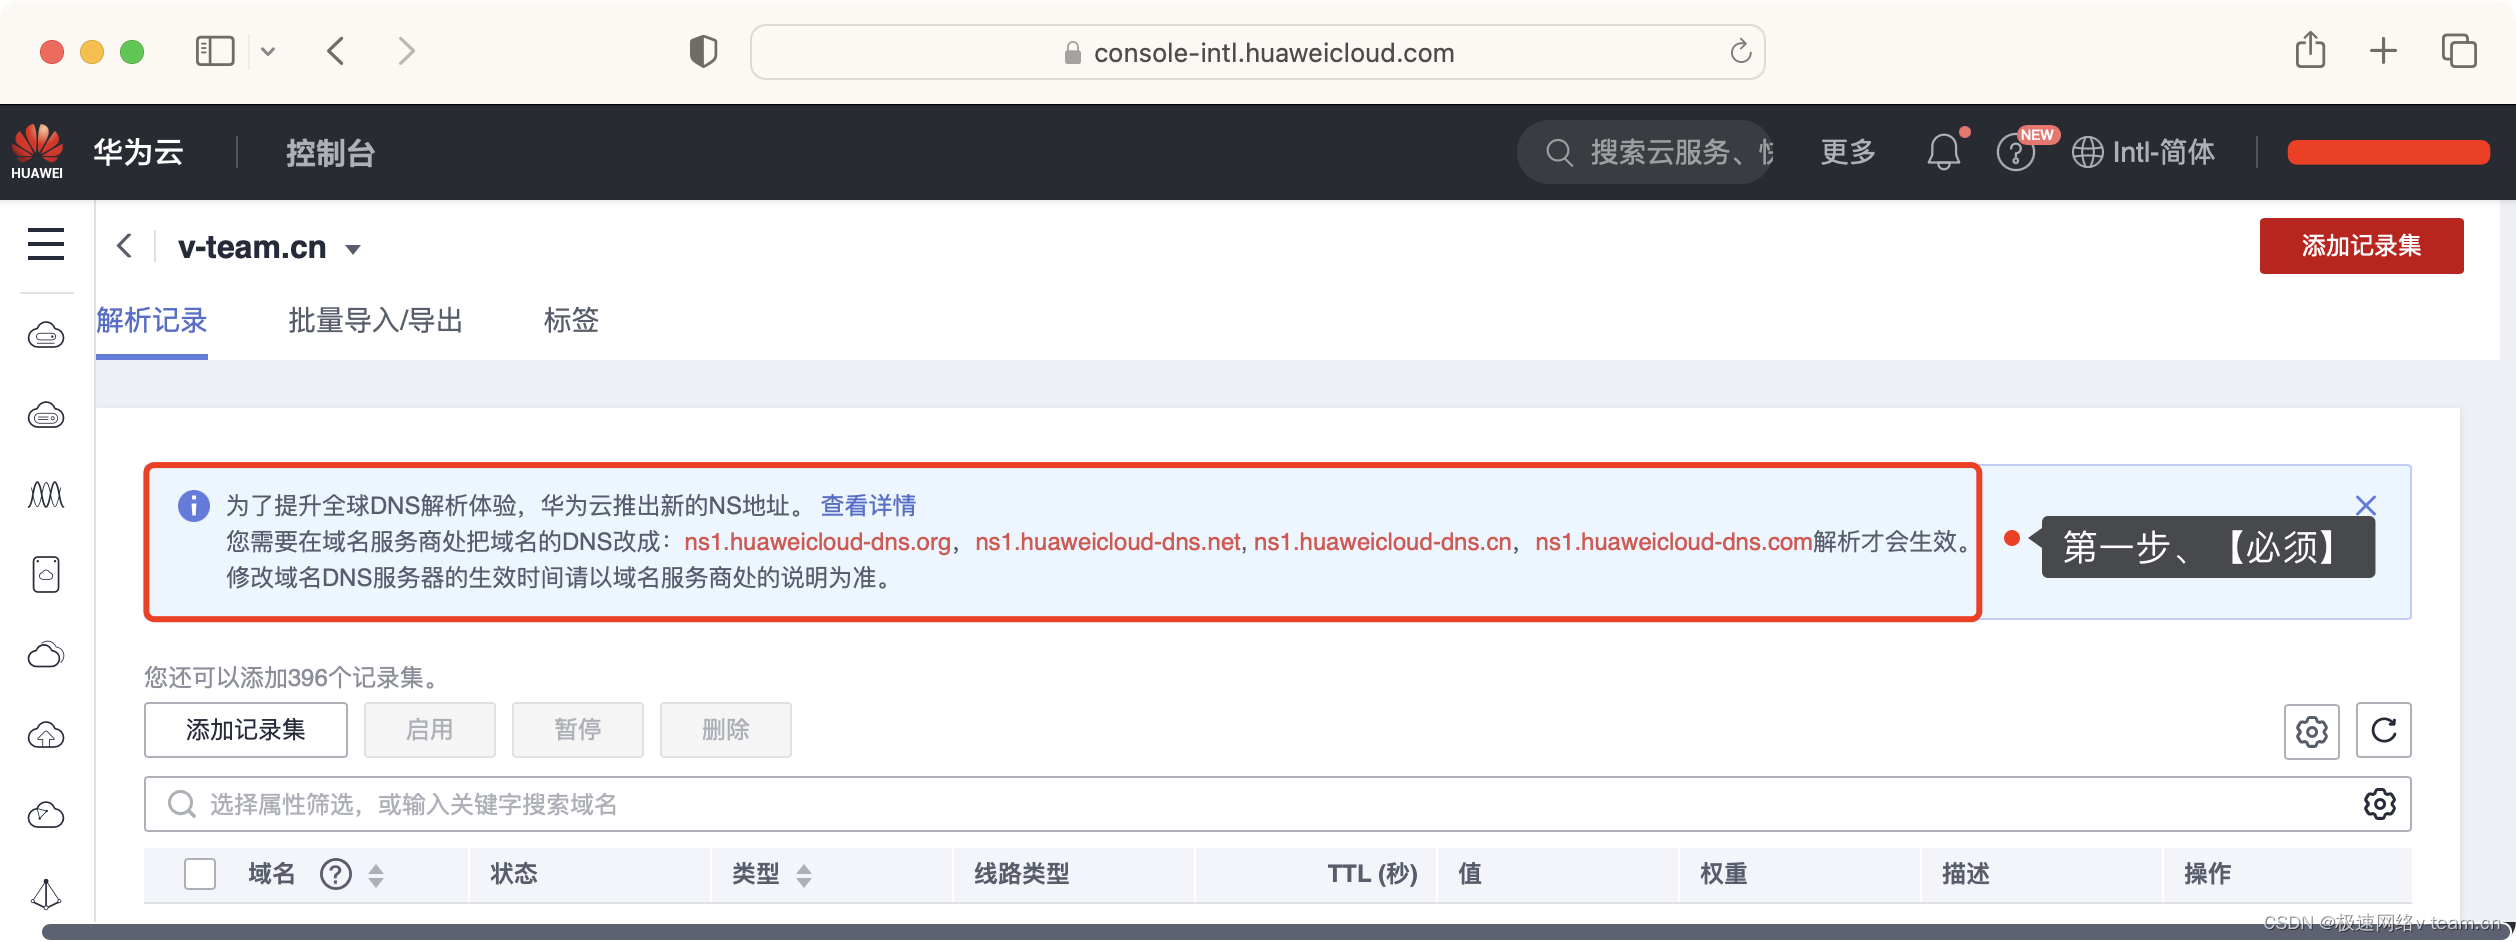Viewport: 2516px width, 942px height.
Task: Click the red 添加记录集 button
Action: click(x=2361, y=246)
